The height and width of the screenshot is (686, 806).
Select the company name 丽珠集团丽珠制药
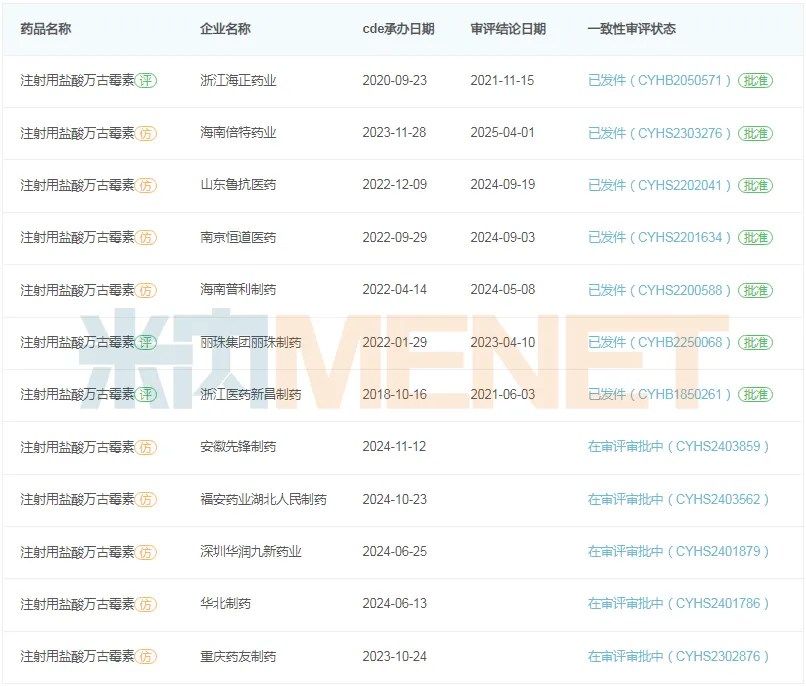(251, 343)
